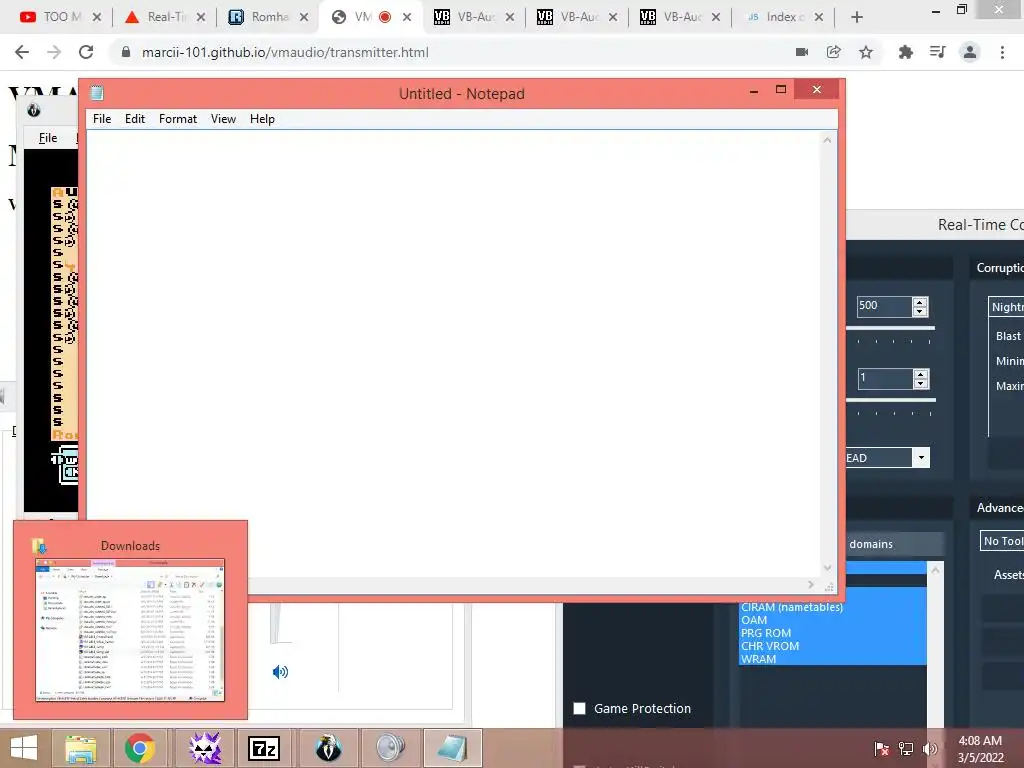Open the Chrome extensions puzzle icon
Screen dimensions: 1024x768
coord(905,52)
